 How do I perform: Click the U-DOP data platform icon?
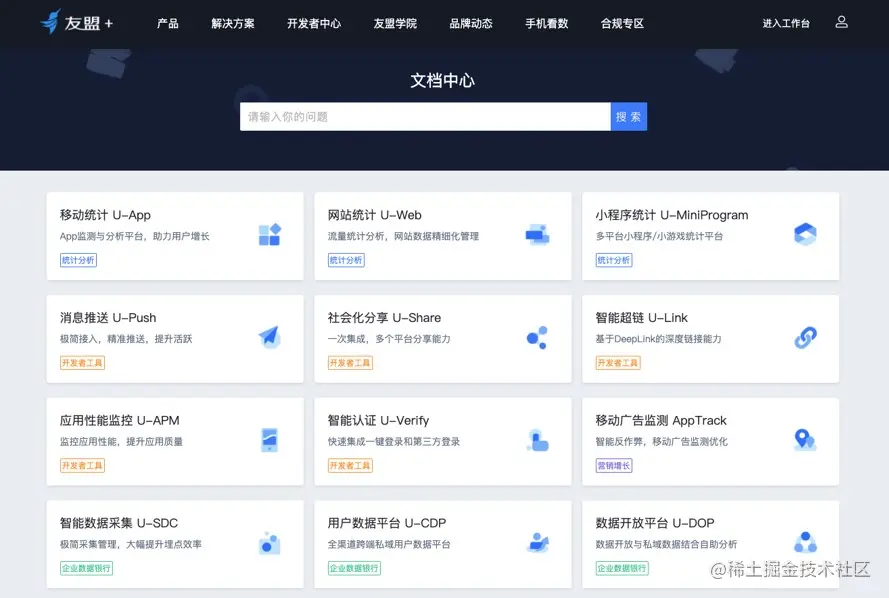pyautogui.click(x=805, y=542)
